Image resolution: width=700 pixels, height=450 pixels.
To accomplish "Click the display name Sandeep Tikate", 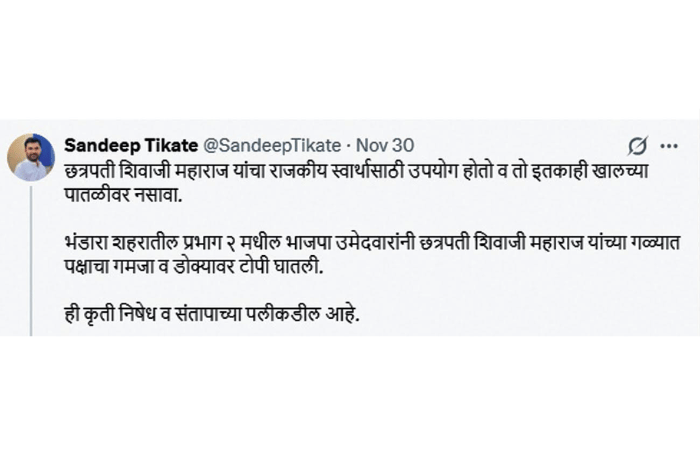I will click(x=131, y=145).
